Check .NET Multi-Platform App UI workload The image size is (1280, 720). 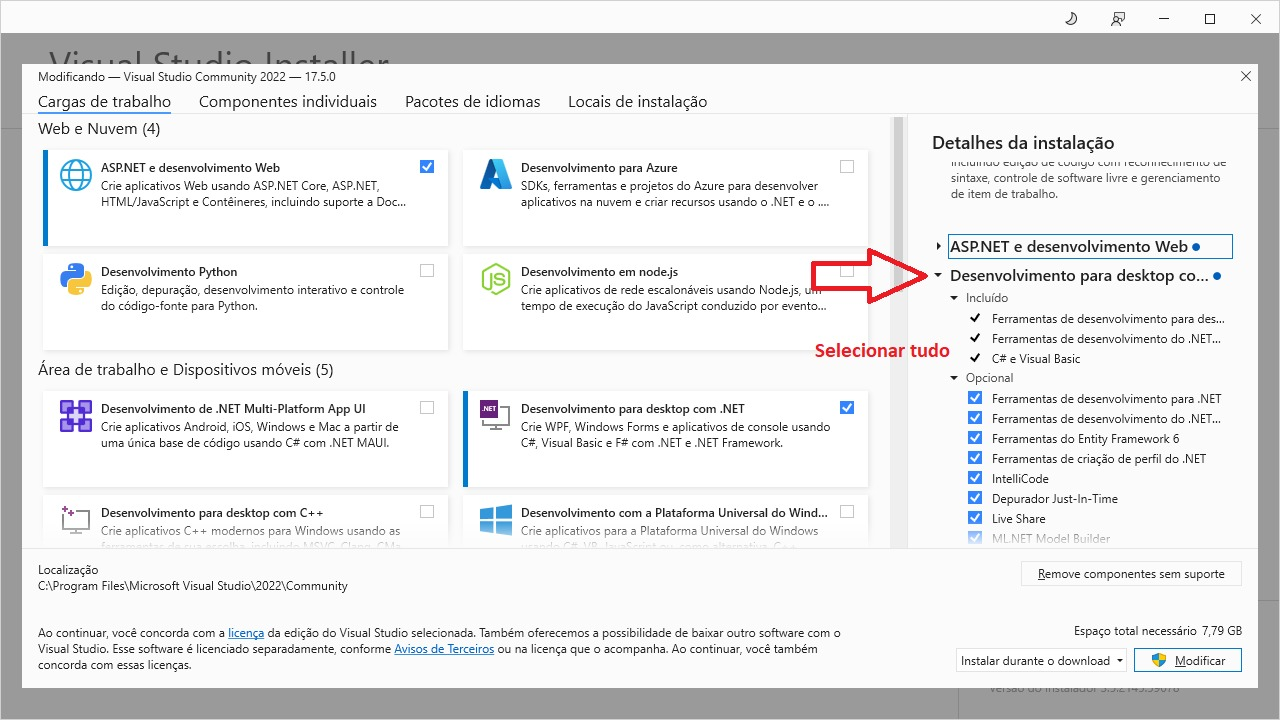click(x=427, y=408)
